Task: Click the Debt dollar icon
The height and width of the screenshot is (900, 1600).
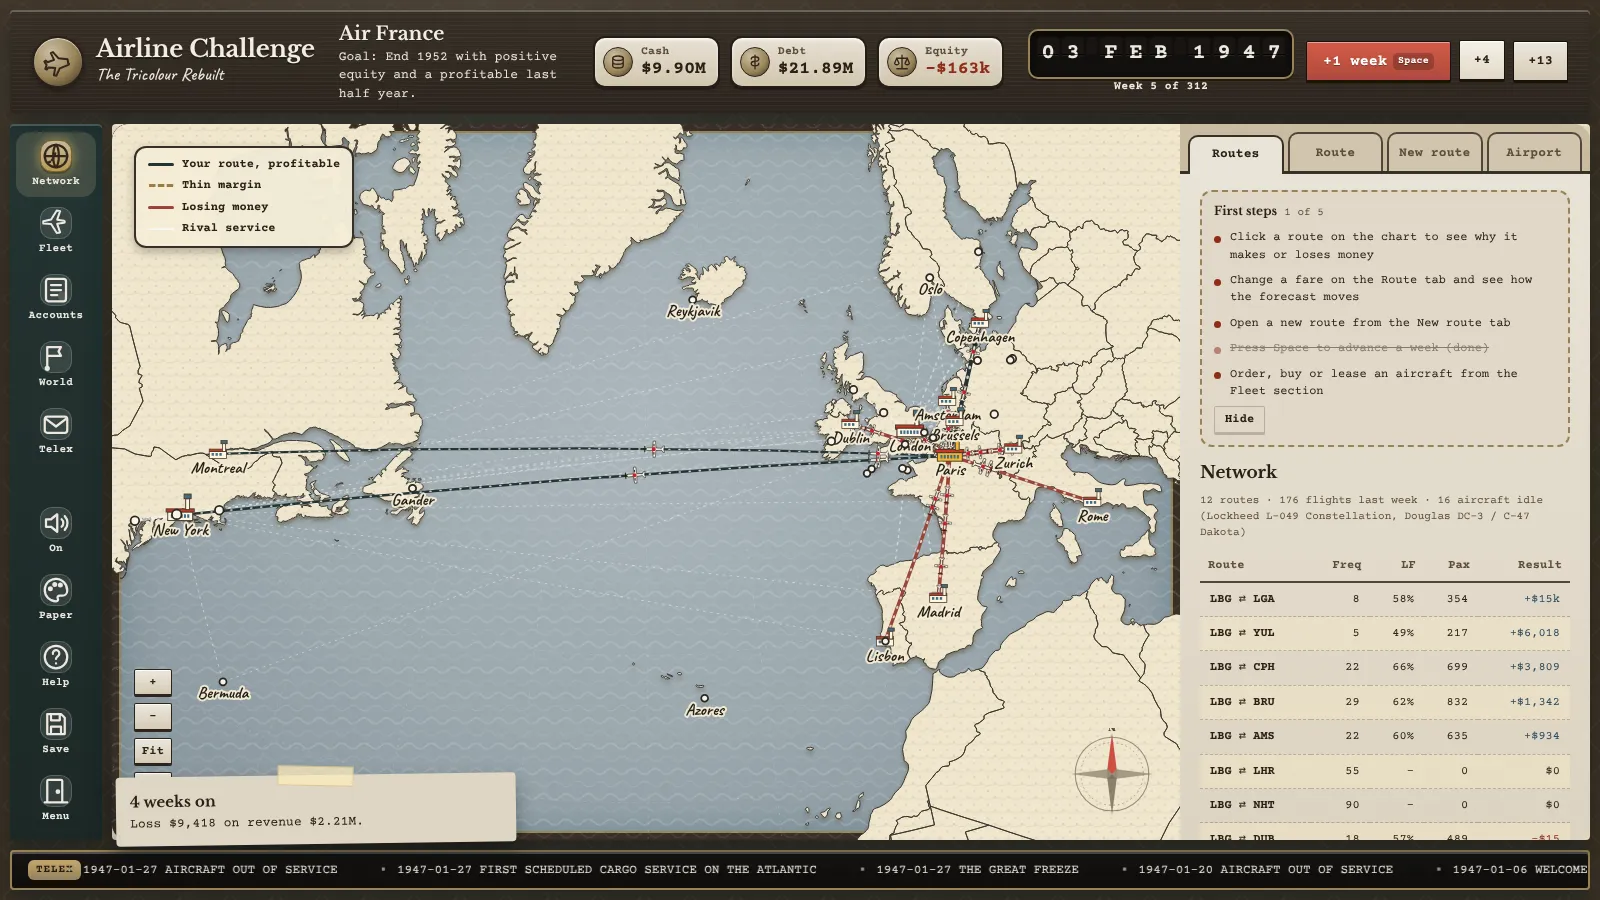Action: (x=755, y=63)
